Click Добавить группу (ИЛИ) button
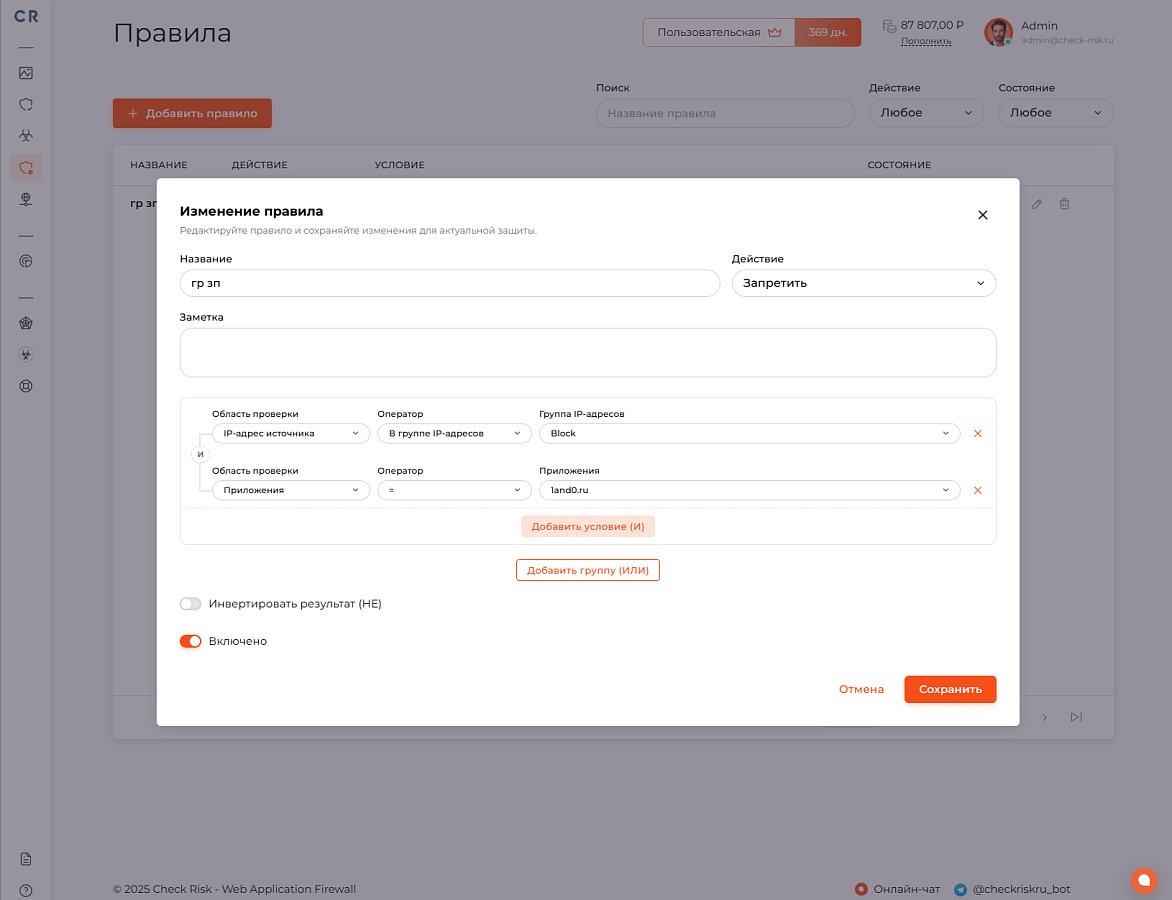This screenshot has width=1172, height=900. (587, 570)
